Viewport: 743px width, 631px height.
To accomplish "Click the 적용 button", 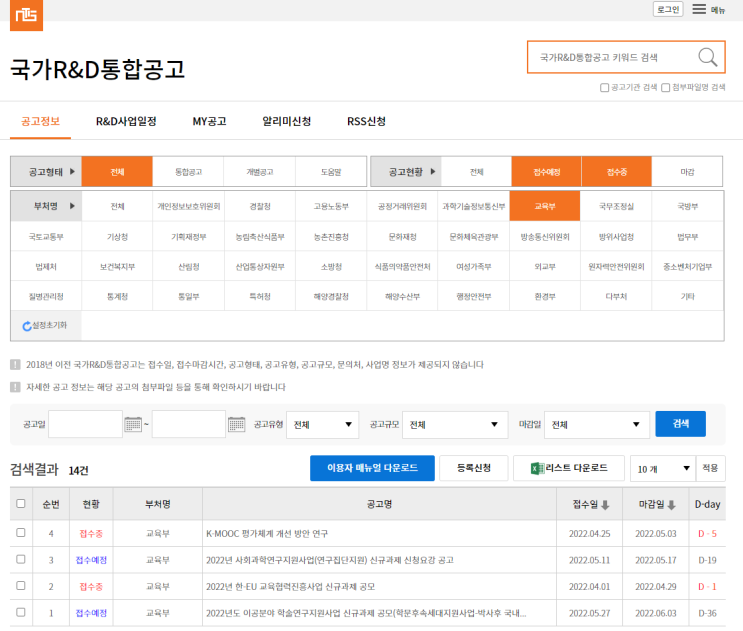I will pyautogui.click(x=710, y=468).
